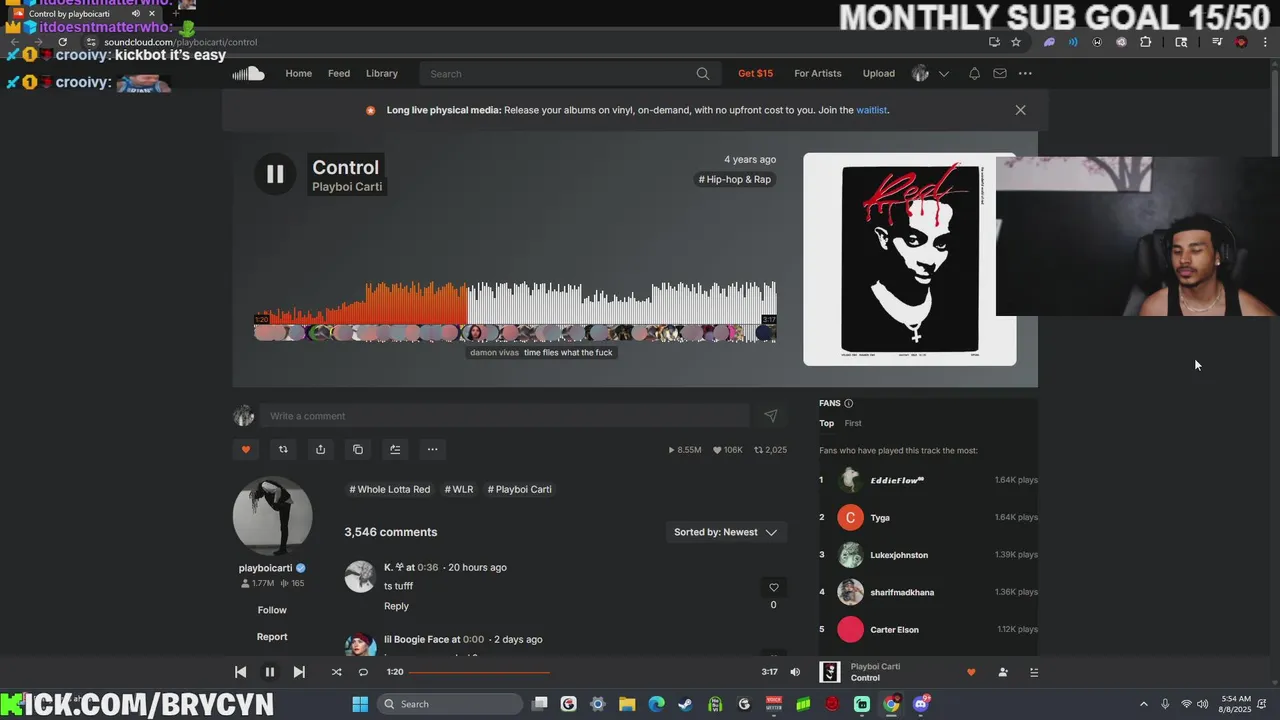The width and height of the screenshot is (1280, 720).
Task: Share the track with the share icon
Action: 320,449
